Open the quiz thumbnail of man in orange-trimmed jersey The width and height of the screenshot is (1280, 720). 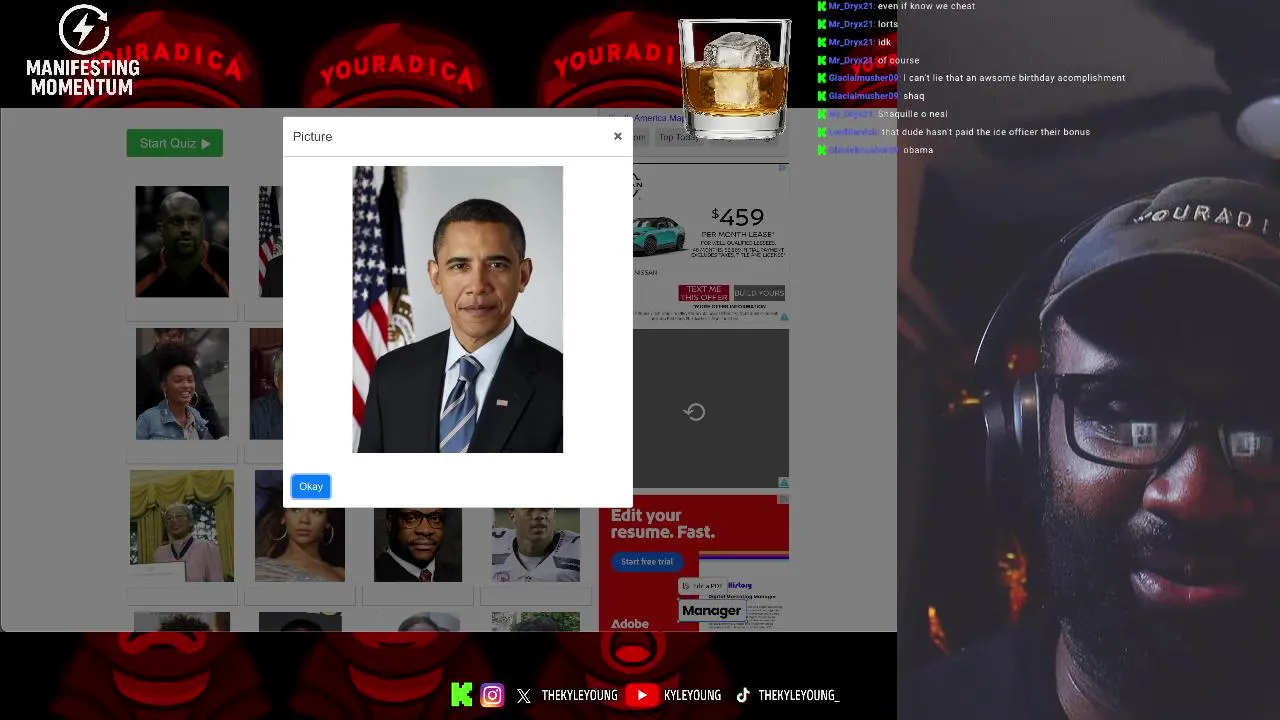point(182,241)
